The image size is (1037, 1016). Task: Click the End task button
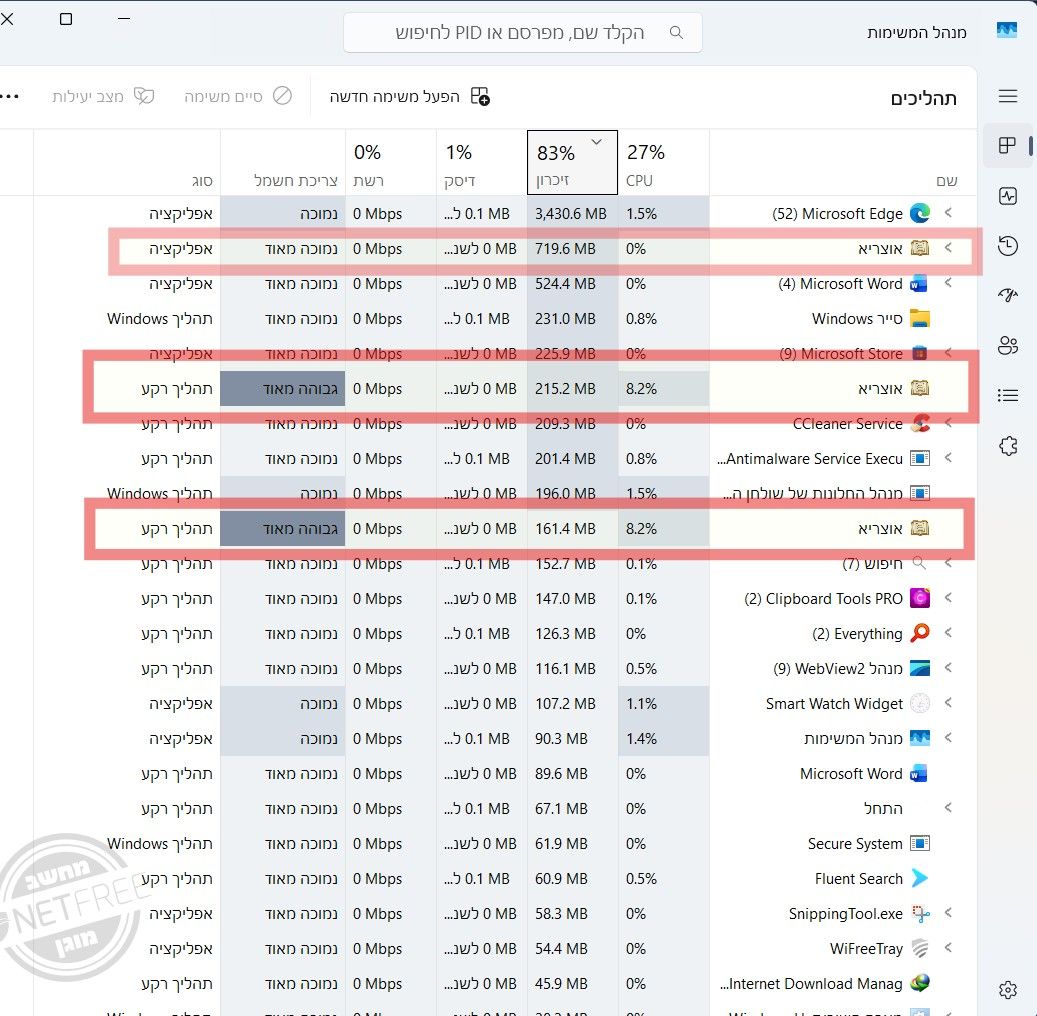point(237,97)
